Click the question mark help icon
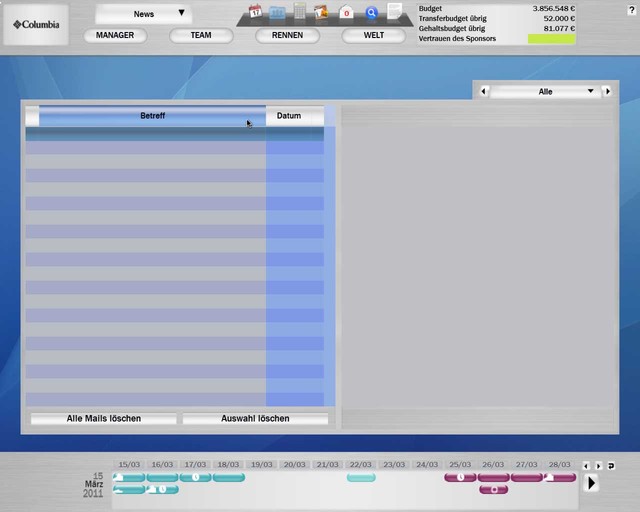 click(631, 9)
